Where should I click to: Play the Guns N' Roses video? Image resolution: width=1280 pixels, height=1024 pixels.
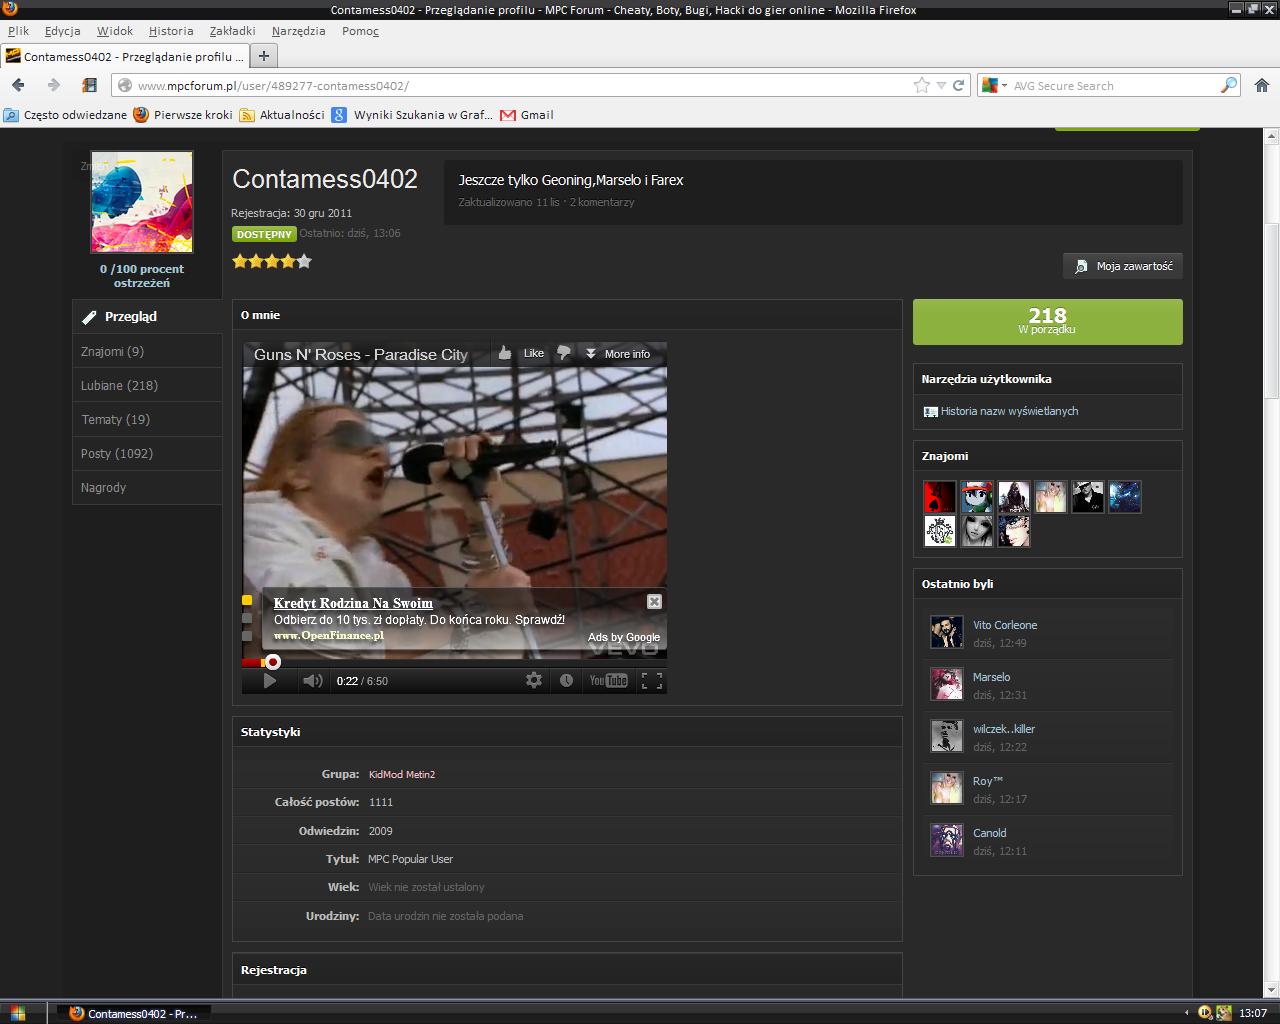[x=269, y=681]
